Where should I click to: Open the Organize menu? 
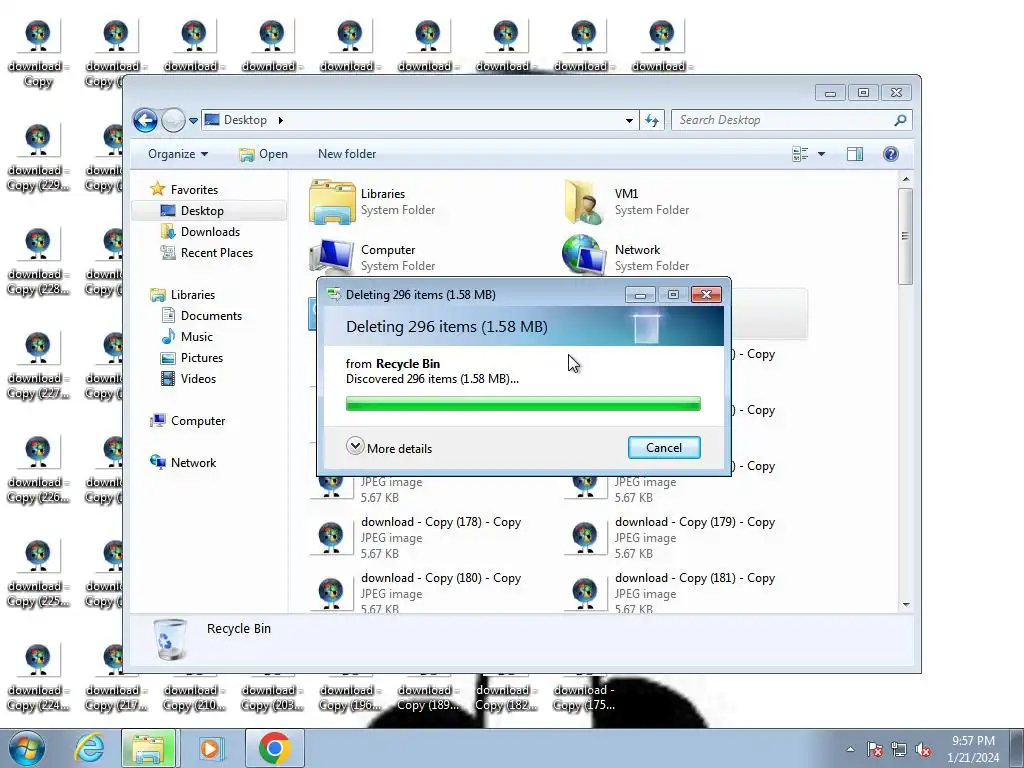[178, 154]
